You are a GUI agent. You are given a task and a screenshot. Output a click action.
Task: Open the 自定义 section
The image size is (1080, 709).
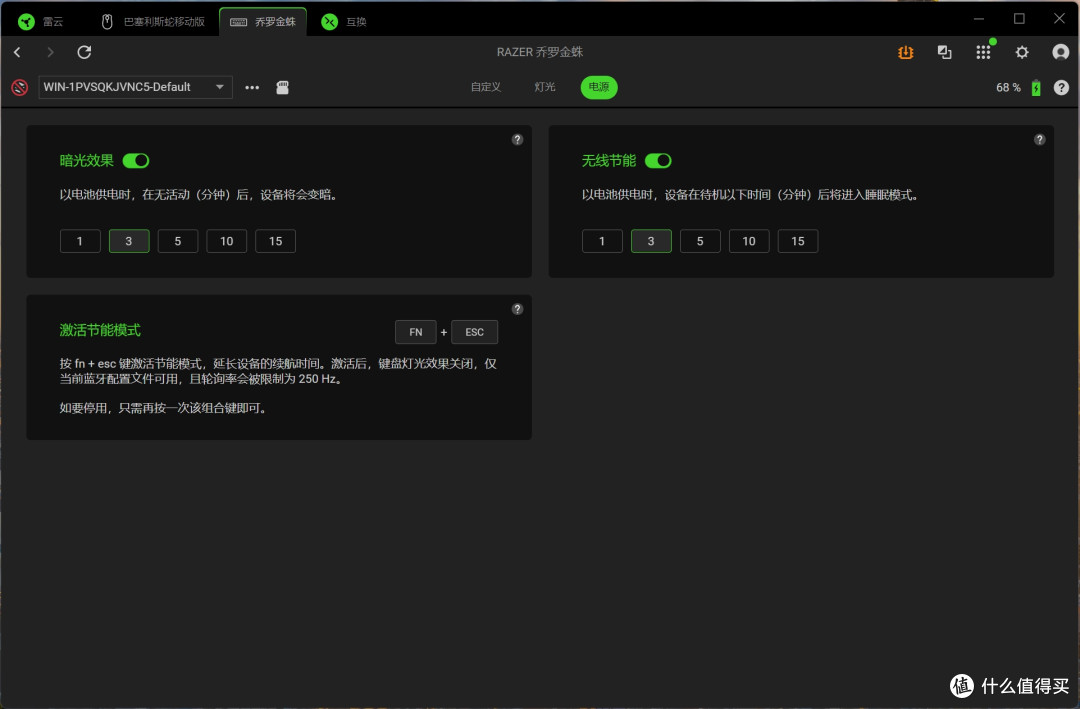pos(486,87)
